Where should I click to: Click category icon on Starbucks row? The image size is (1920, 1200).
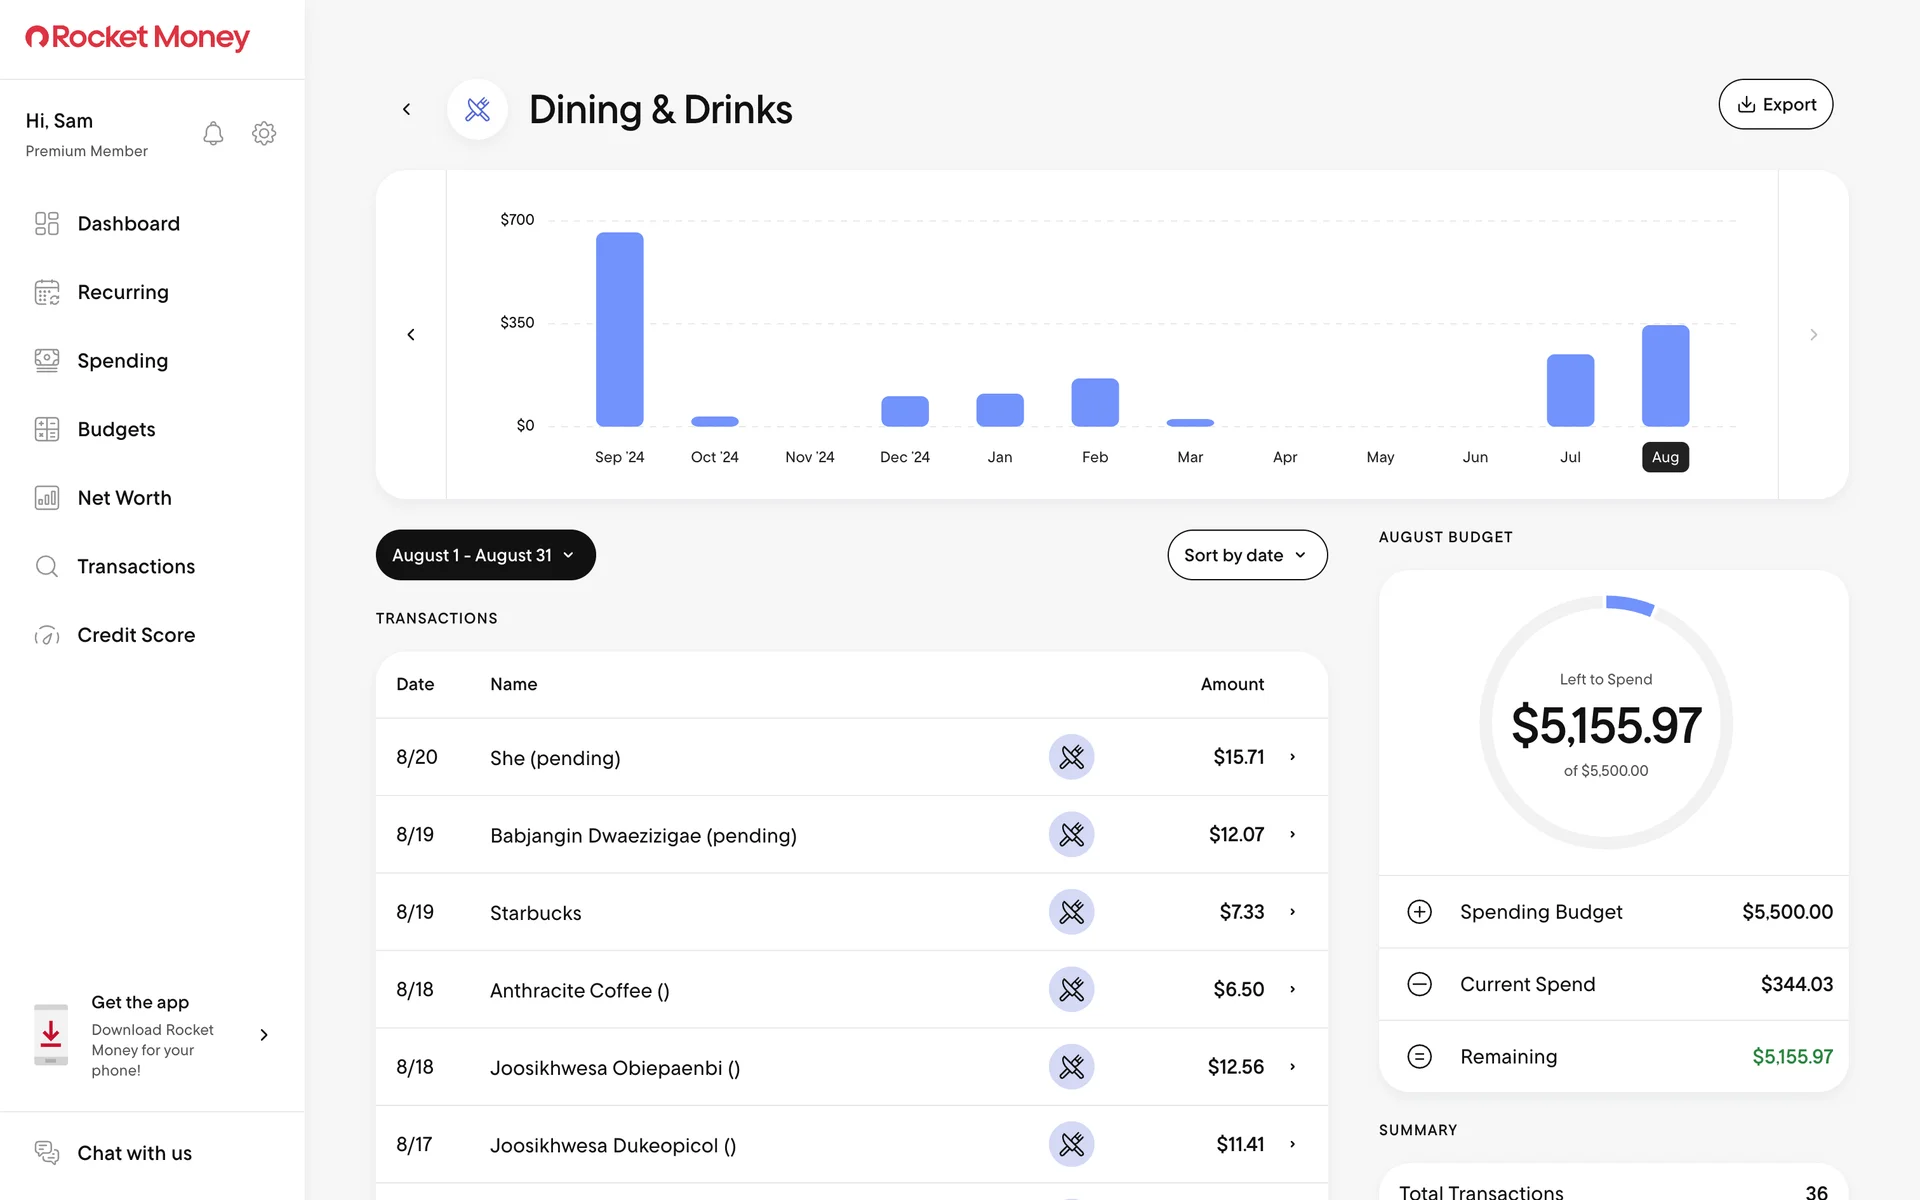pyautogui.click(x=1071, y=912)
